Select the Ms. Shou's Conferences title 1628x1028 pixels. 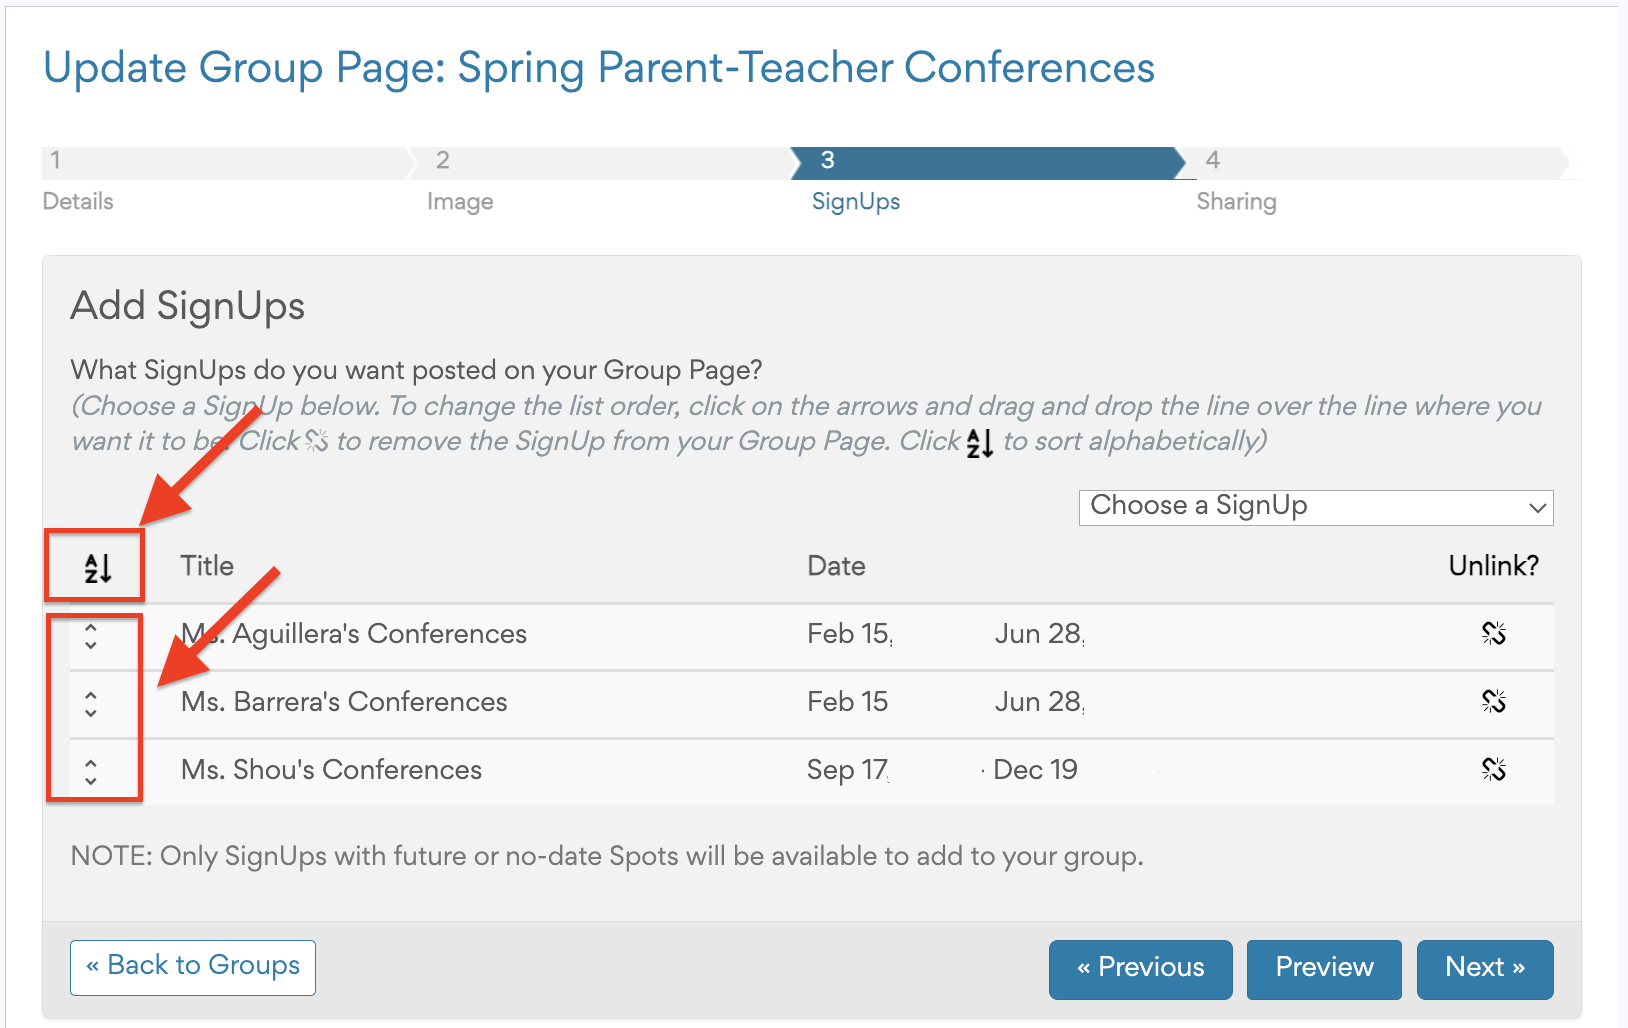click(331, 770)
